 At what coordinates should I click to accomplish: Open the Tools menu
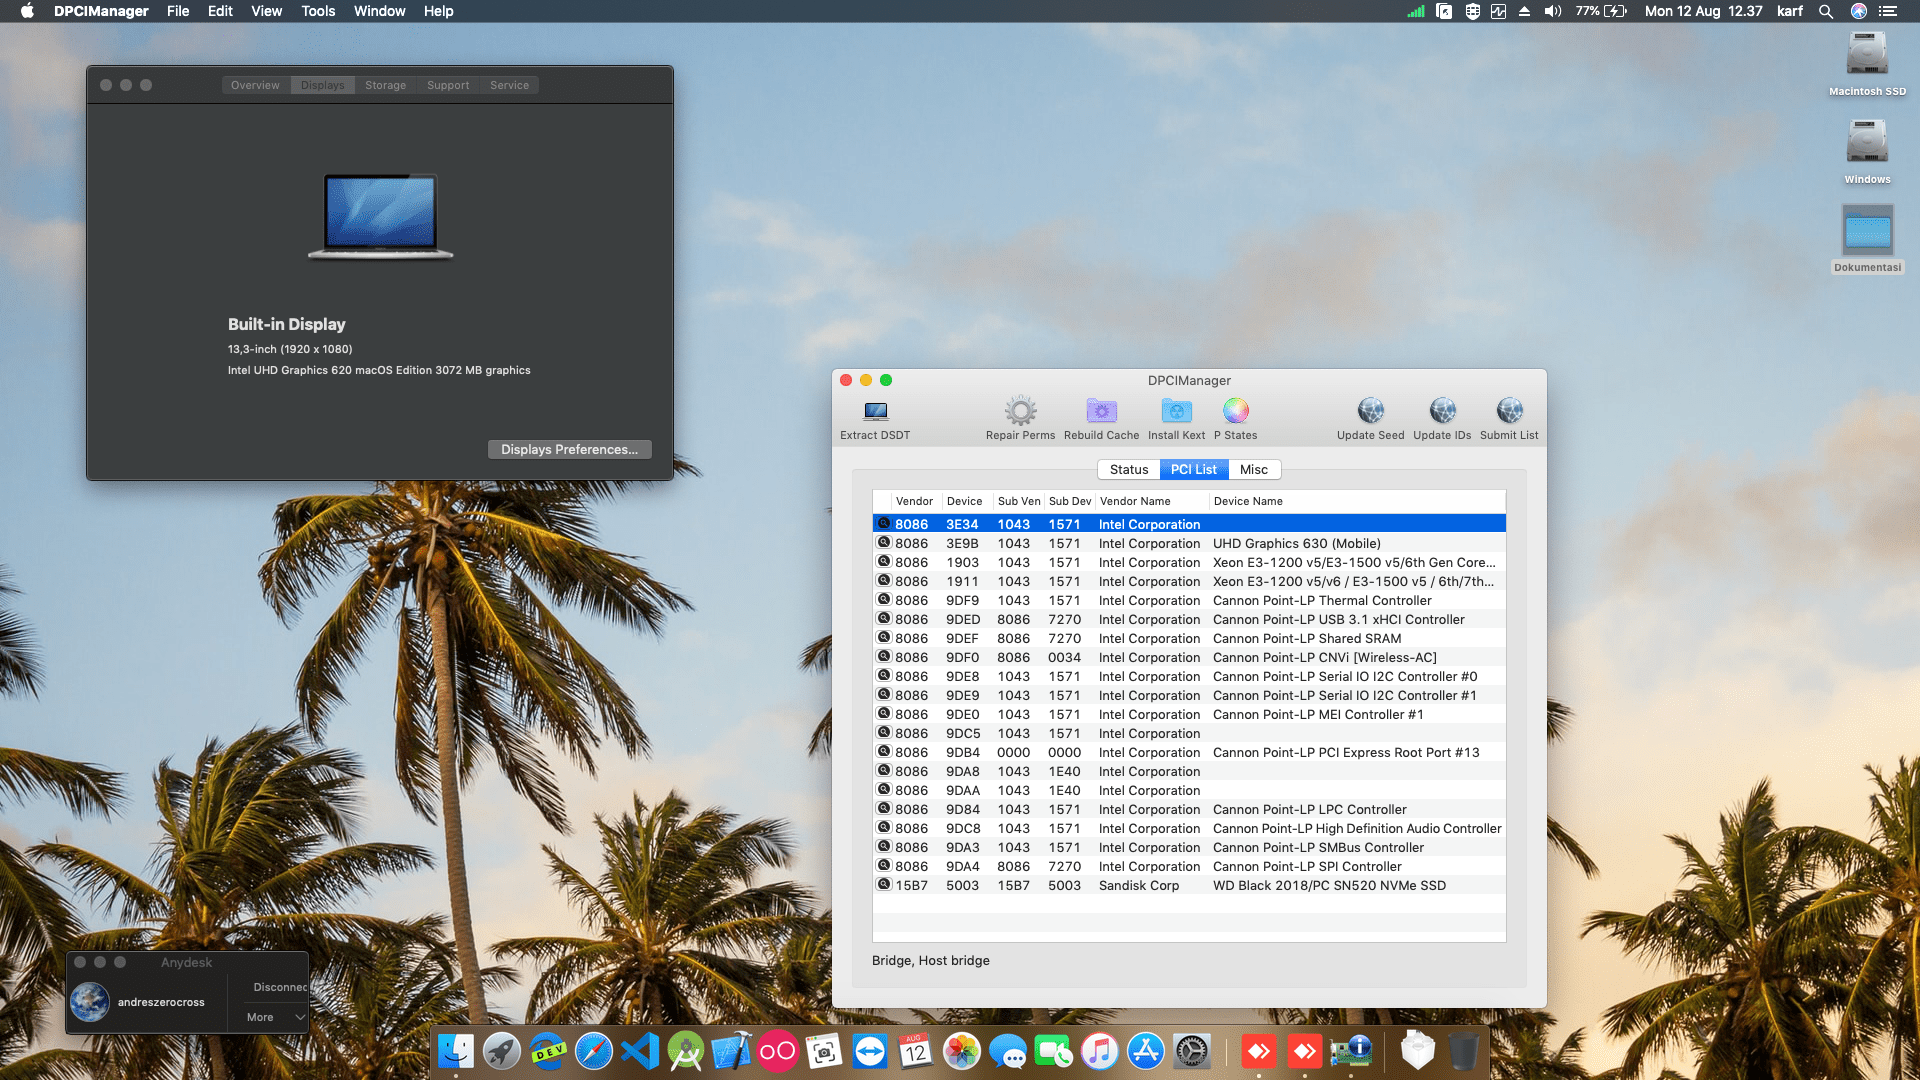tap(318, 11)
